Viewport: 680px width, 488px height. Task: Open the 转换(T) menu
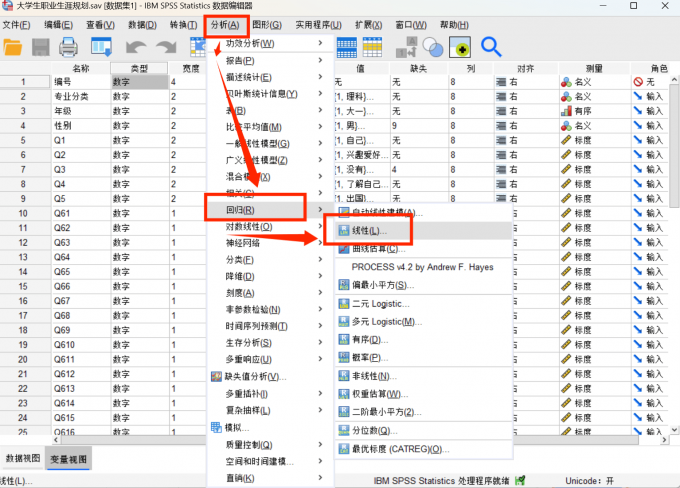pyautogui.click(x=183, y=25)
